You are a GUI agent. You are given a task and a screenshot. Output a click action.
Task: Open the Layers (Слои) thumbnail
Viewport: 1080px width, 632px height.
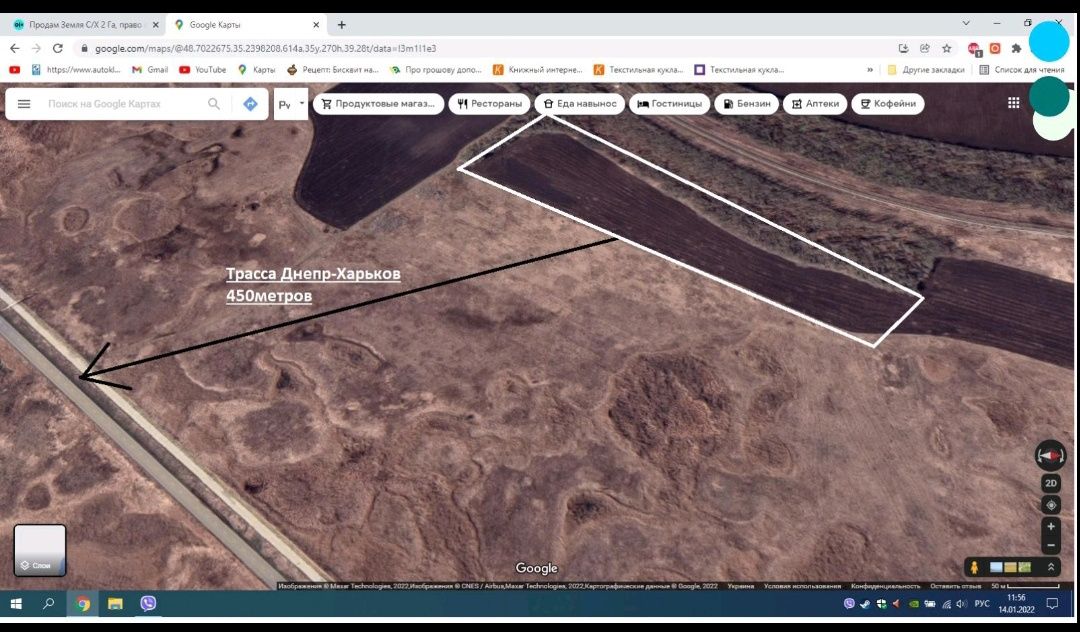pos(40,550)
